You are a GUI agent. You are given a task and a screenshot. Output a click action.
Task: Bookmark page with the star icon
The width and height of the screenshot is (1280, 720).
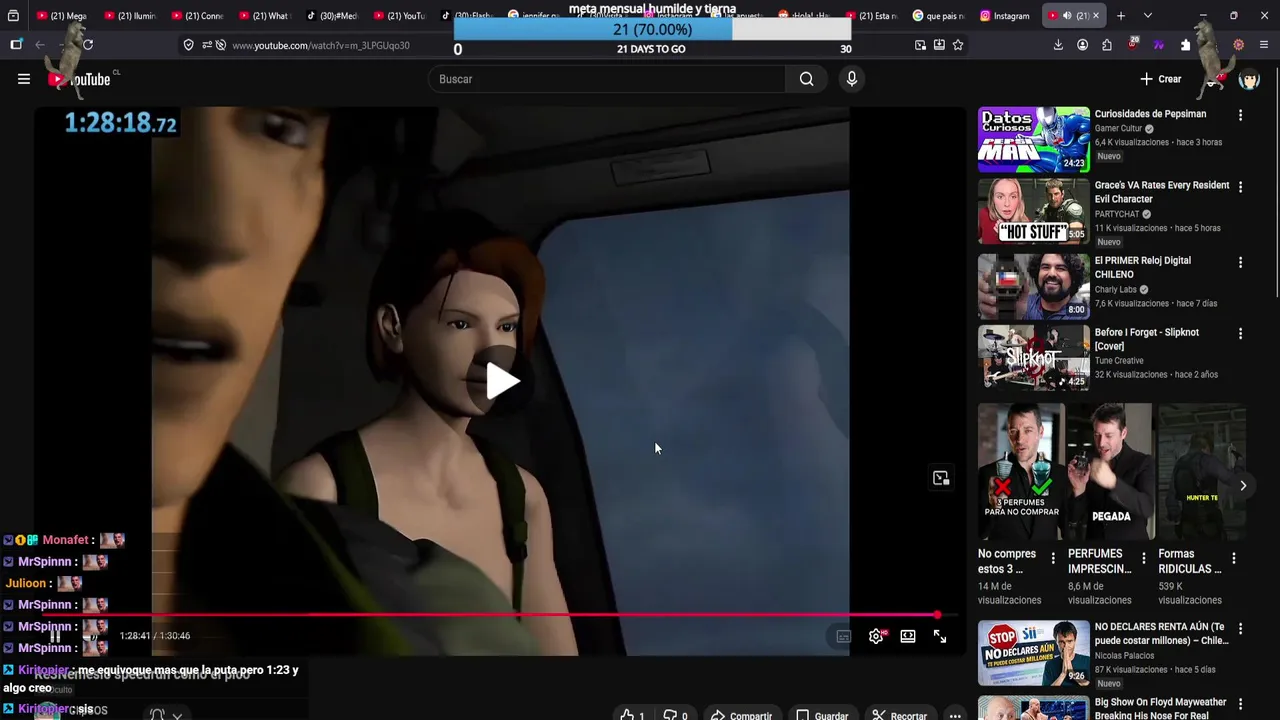pos(958,45)
